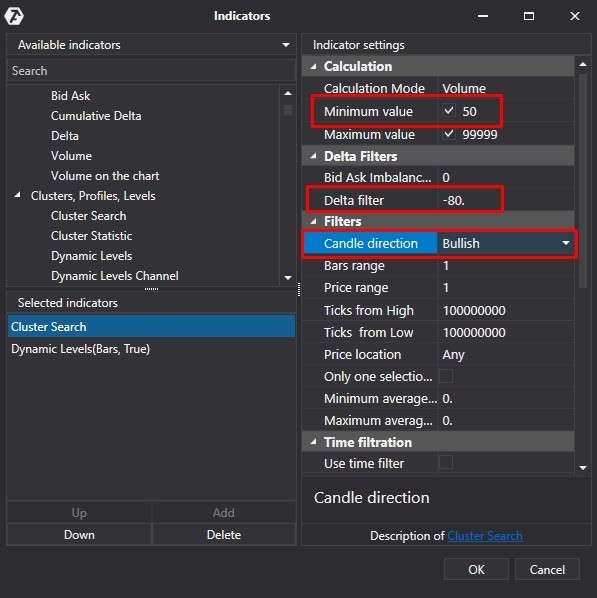Select Volume indicator in list
The height and width of the screenshot is (598, 597).
point(71,156)
